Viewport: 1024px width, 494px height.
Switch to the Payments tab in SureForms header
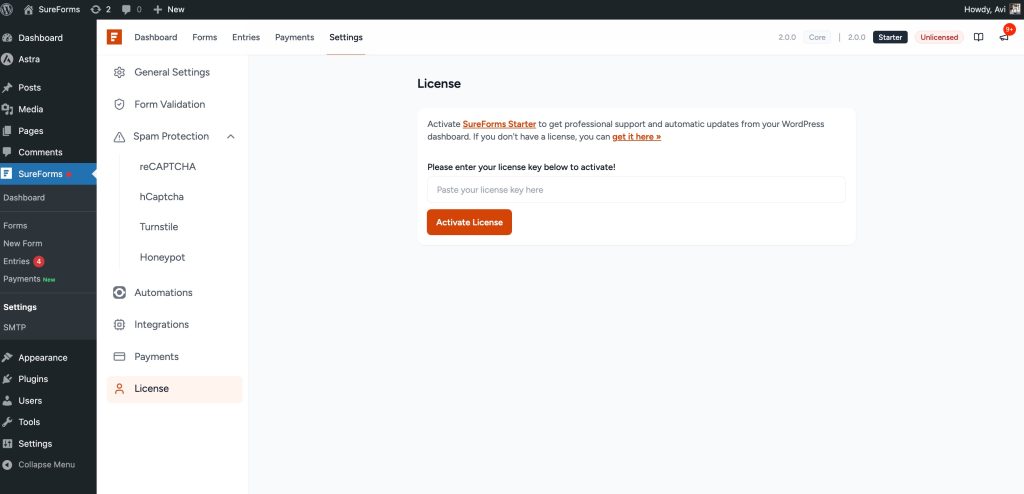tap(295, 37)
